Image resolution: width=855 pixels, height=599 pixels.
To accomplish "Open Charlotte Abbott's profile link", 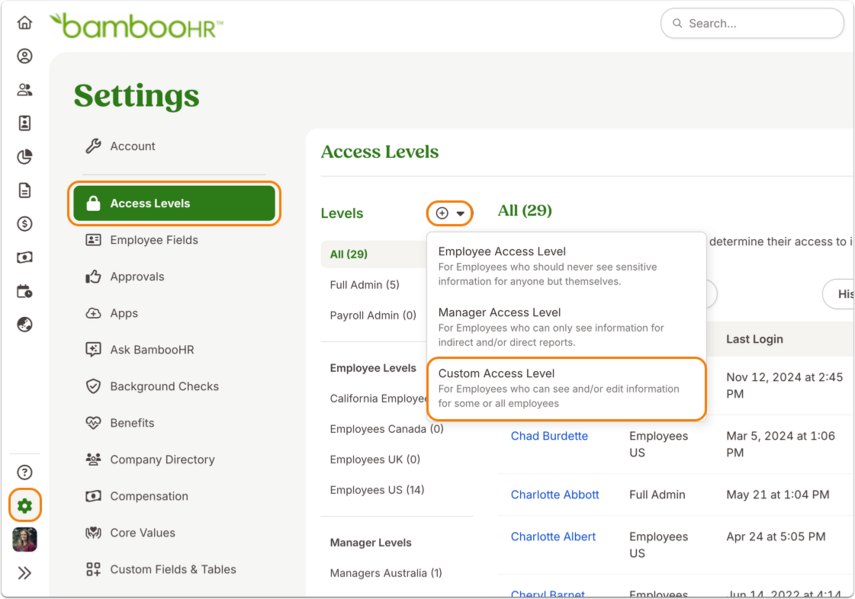I will 555,494.
